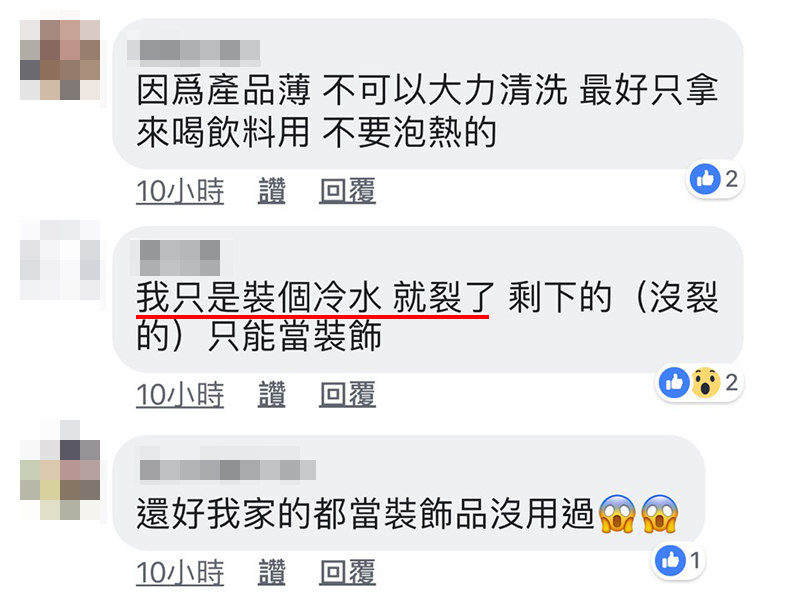Click the reaction count 2 on first comment
800x598 pixels.
coord(732,179)
